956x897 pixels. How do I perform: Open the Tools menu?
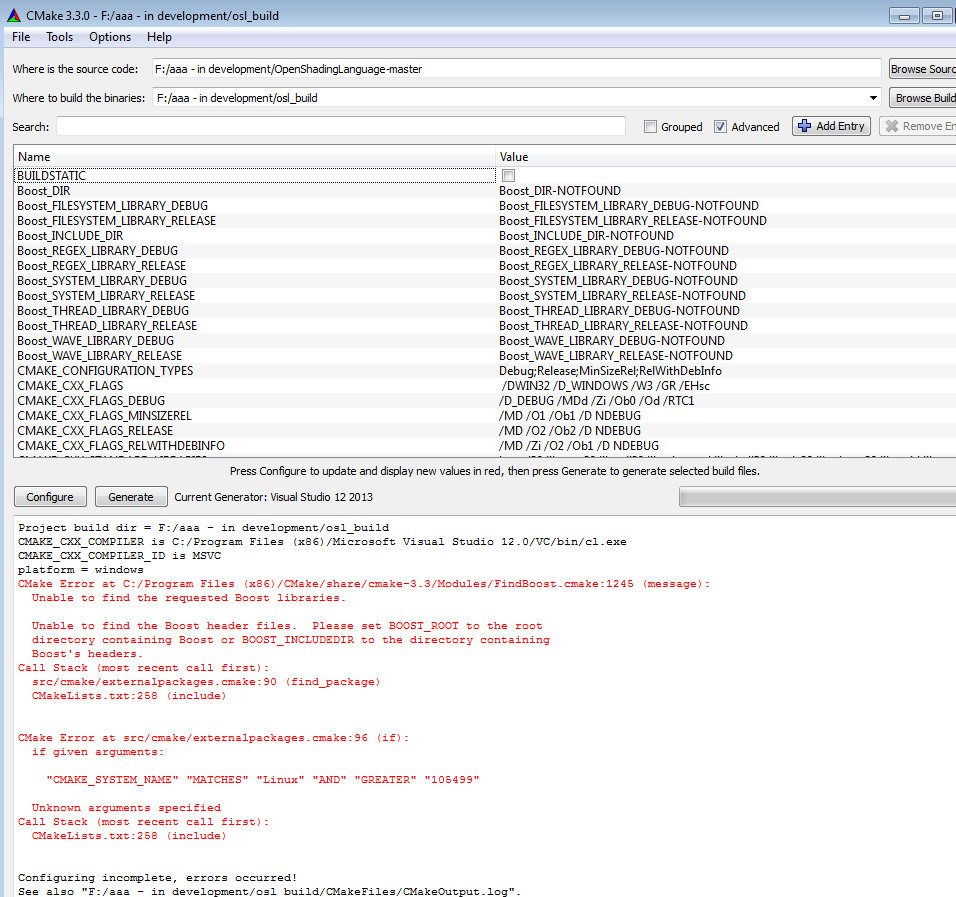59,37
